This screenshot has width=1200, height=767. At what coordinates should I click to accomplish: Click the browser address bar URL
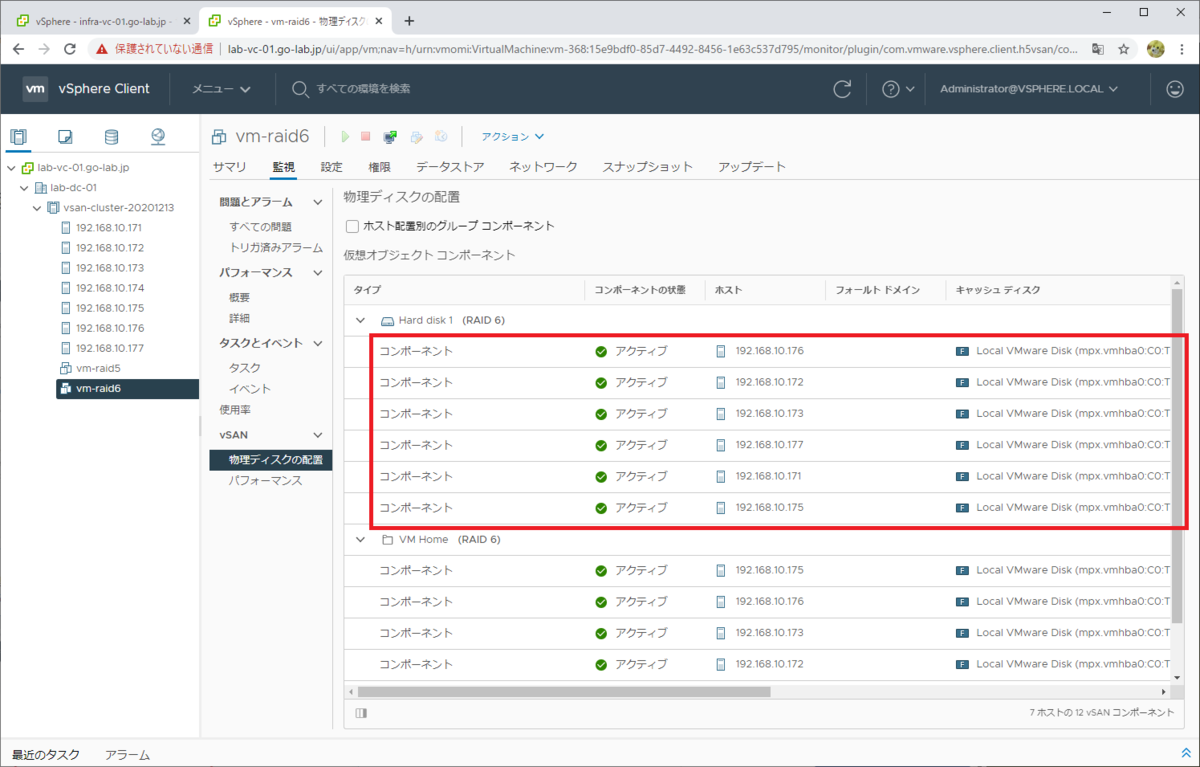click(653, 48)
